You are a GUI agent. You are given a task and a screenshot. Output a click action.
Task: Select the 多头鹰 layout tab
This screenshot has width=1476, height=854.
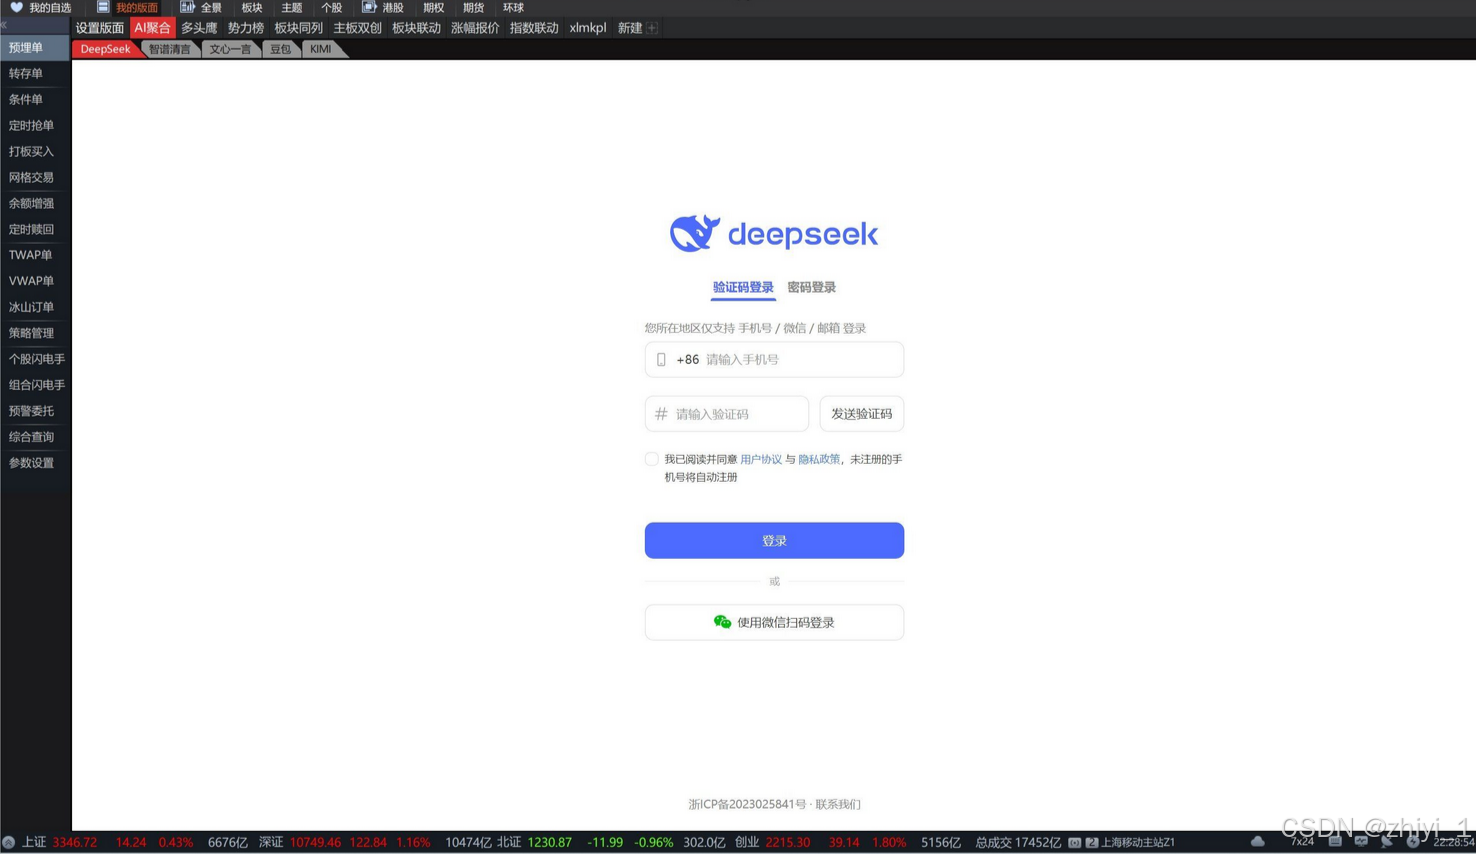coord(199,28)
